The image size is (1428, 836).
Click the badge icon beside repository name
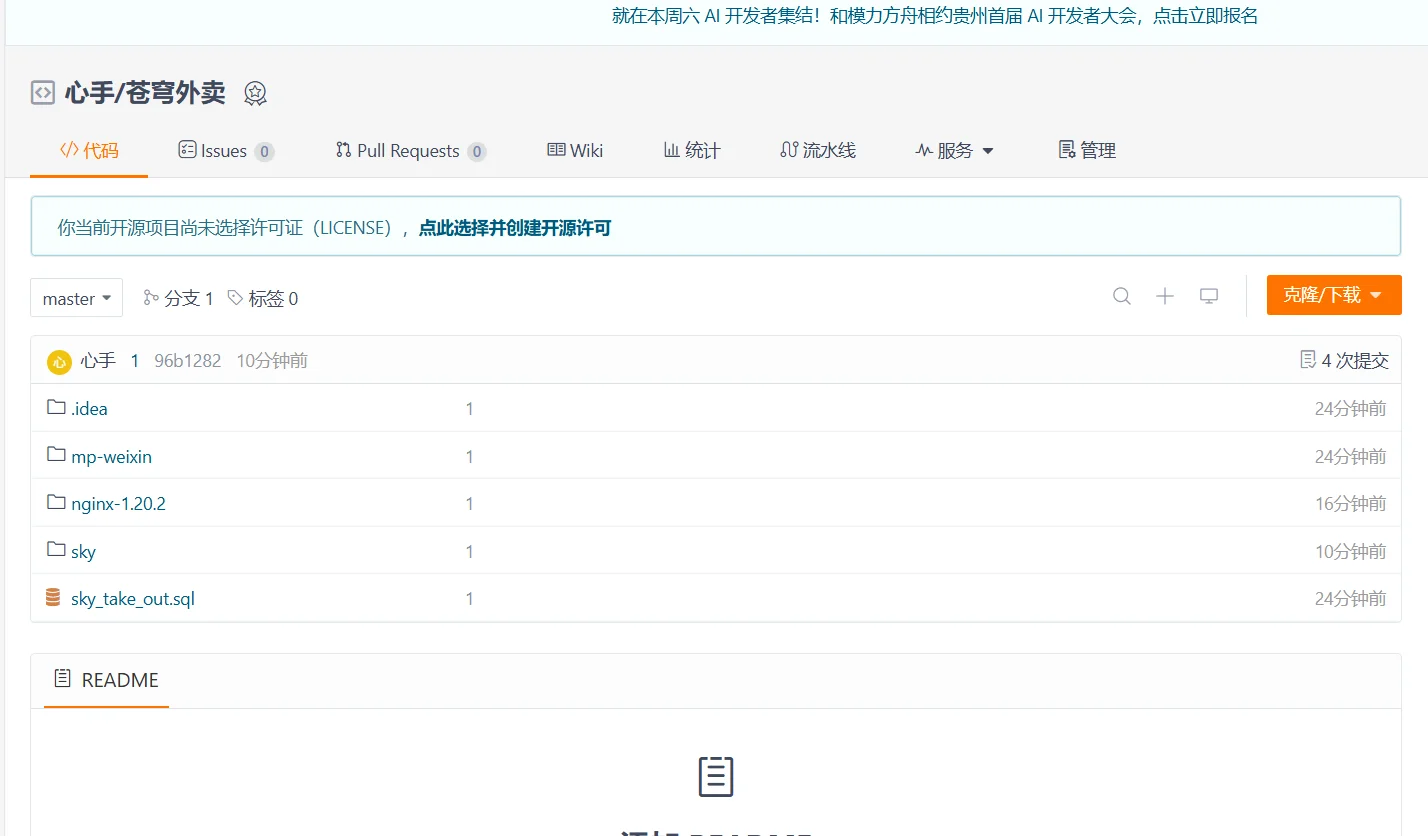click(x=255, y=92)
